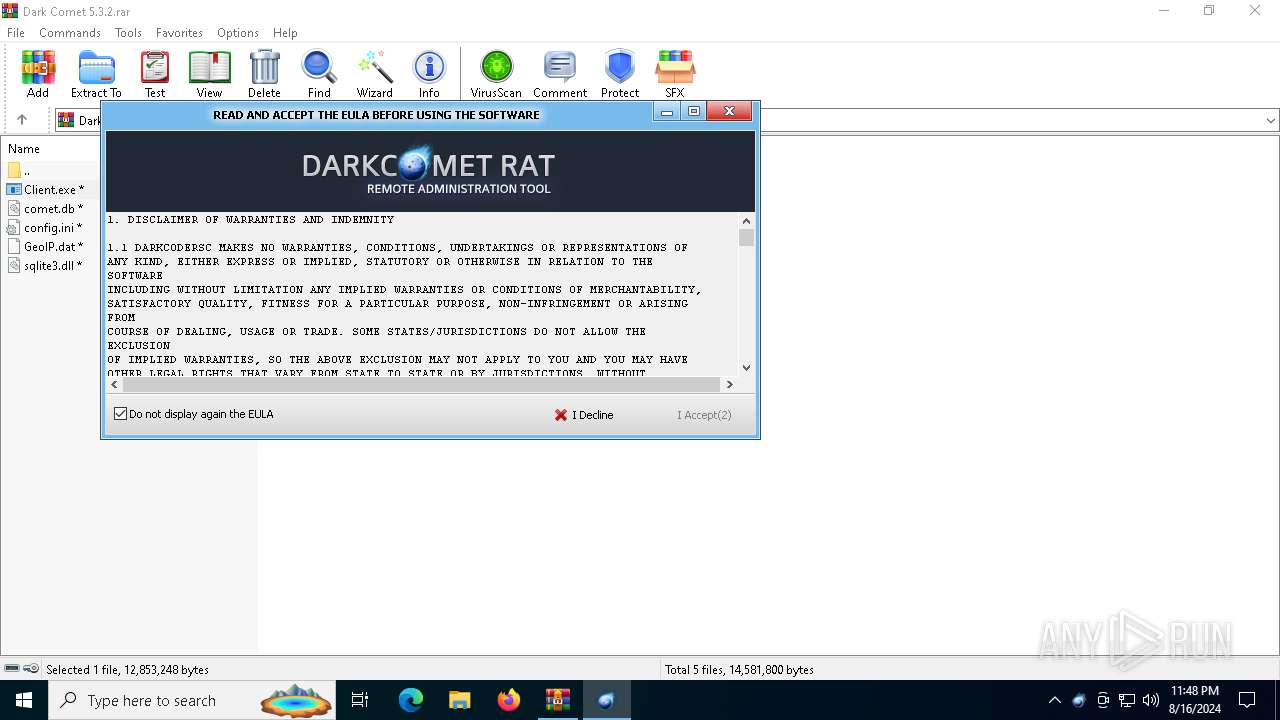
Task: Open the Favorites menu
Action: [180, 33]
